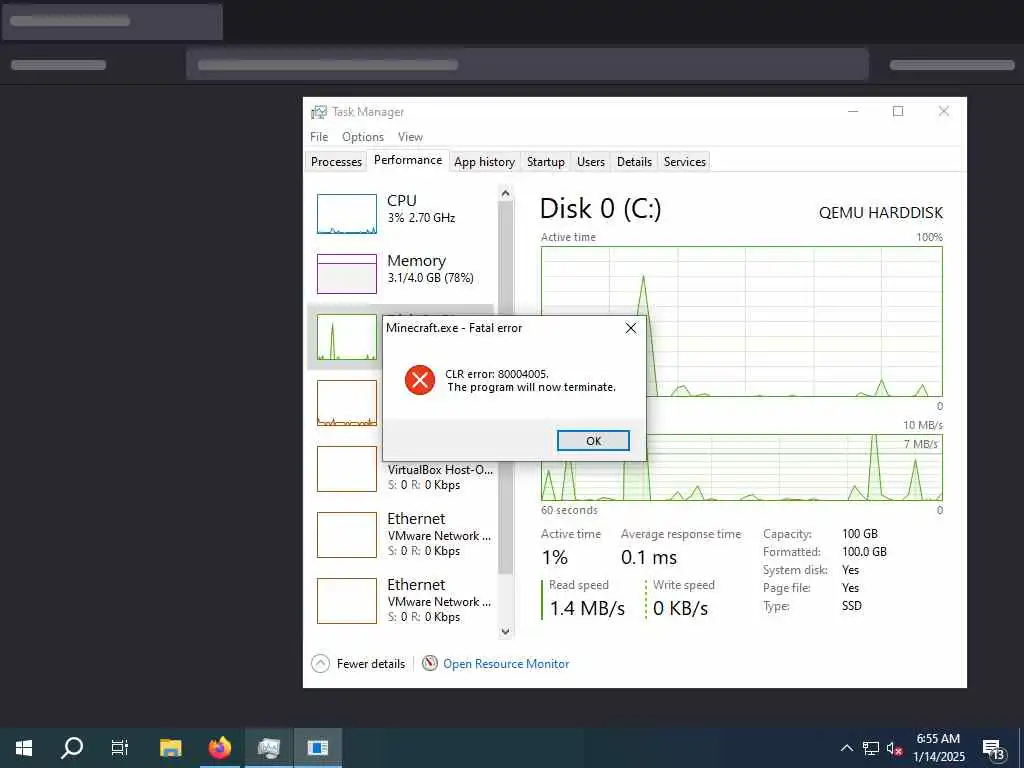This screenshot has width=1024, height=768.
Task: Switch to the Processes tab
Action: pyautogui.click(x=336, y=161)
